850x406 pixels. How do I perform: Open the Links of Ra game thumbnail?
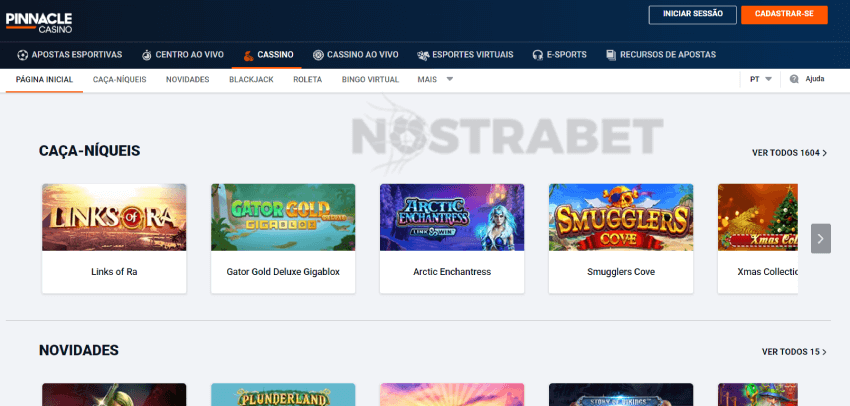coord(114,217)
